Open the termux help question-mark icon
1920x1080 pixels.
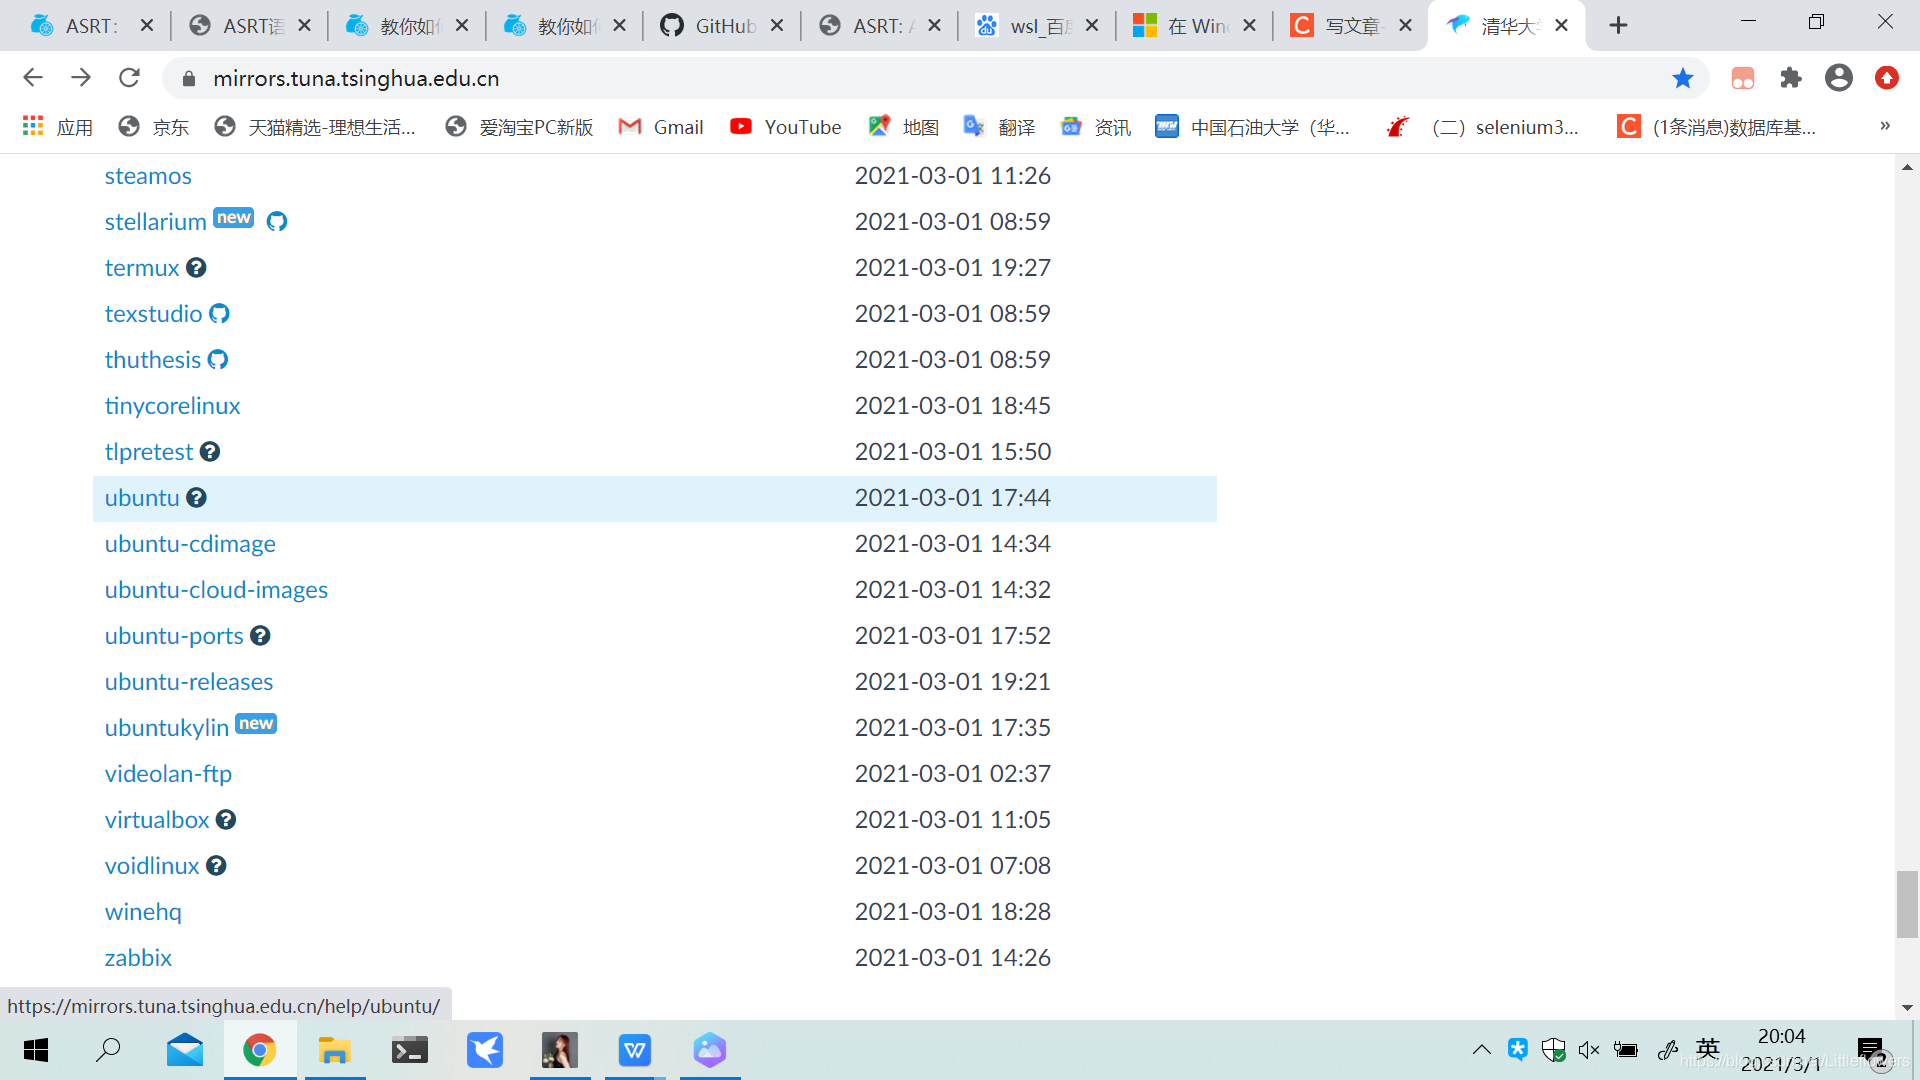[197, 268]
